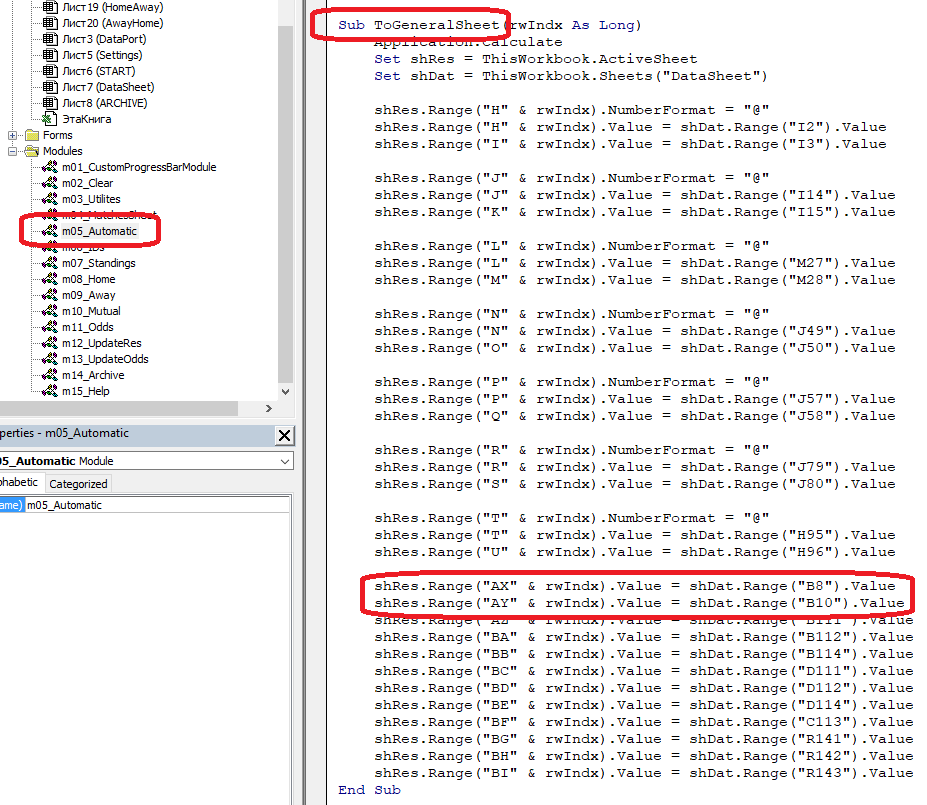Open the m05_Automatic module icon
Viewport: 927px width, 805px height.
49,231
